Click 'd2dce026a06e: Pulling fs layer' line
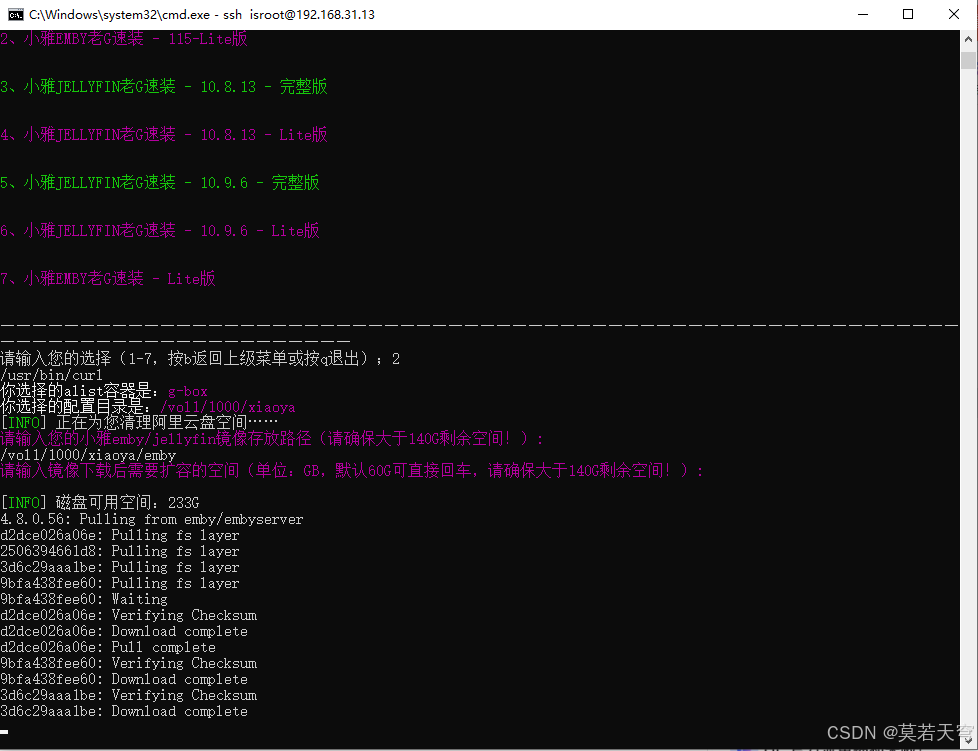Screen dimensions: 978x751 point(120,535)
